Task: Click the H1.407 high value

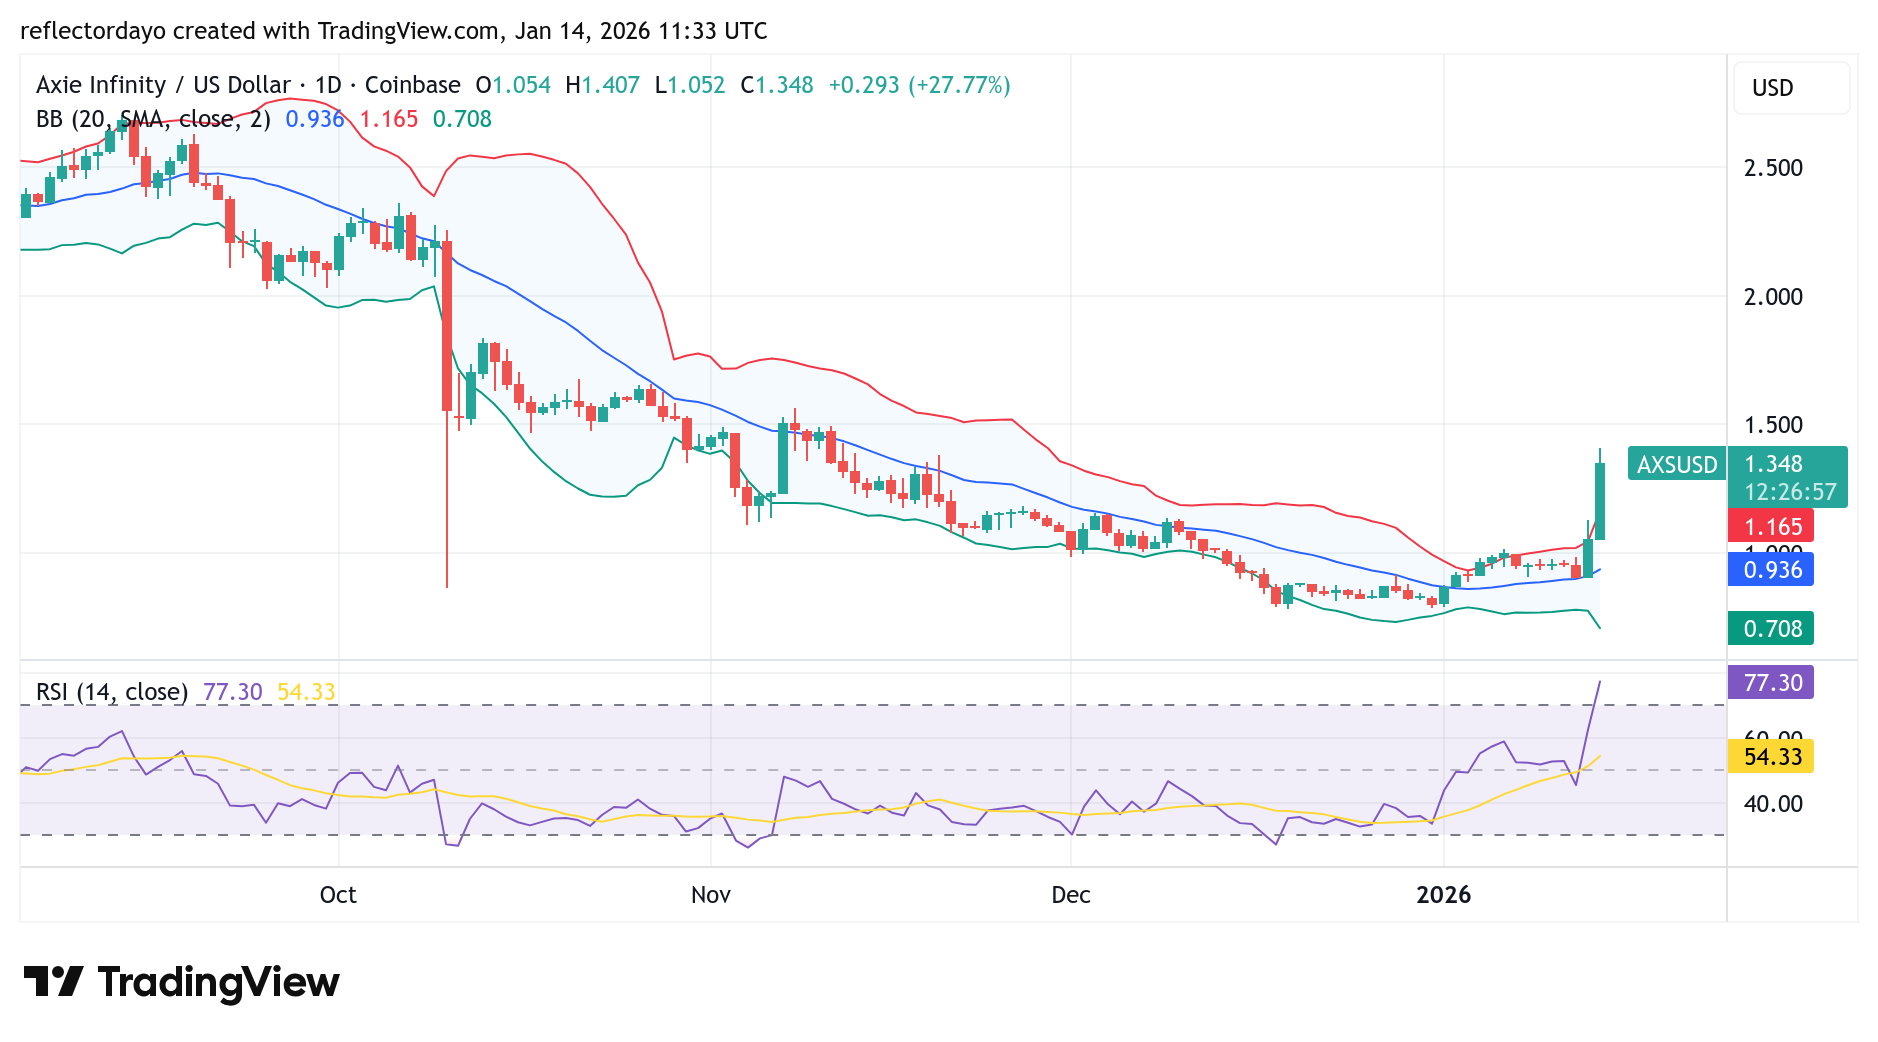Action: tap(603, 85)
